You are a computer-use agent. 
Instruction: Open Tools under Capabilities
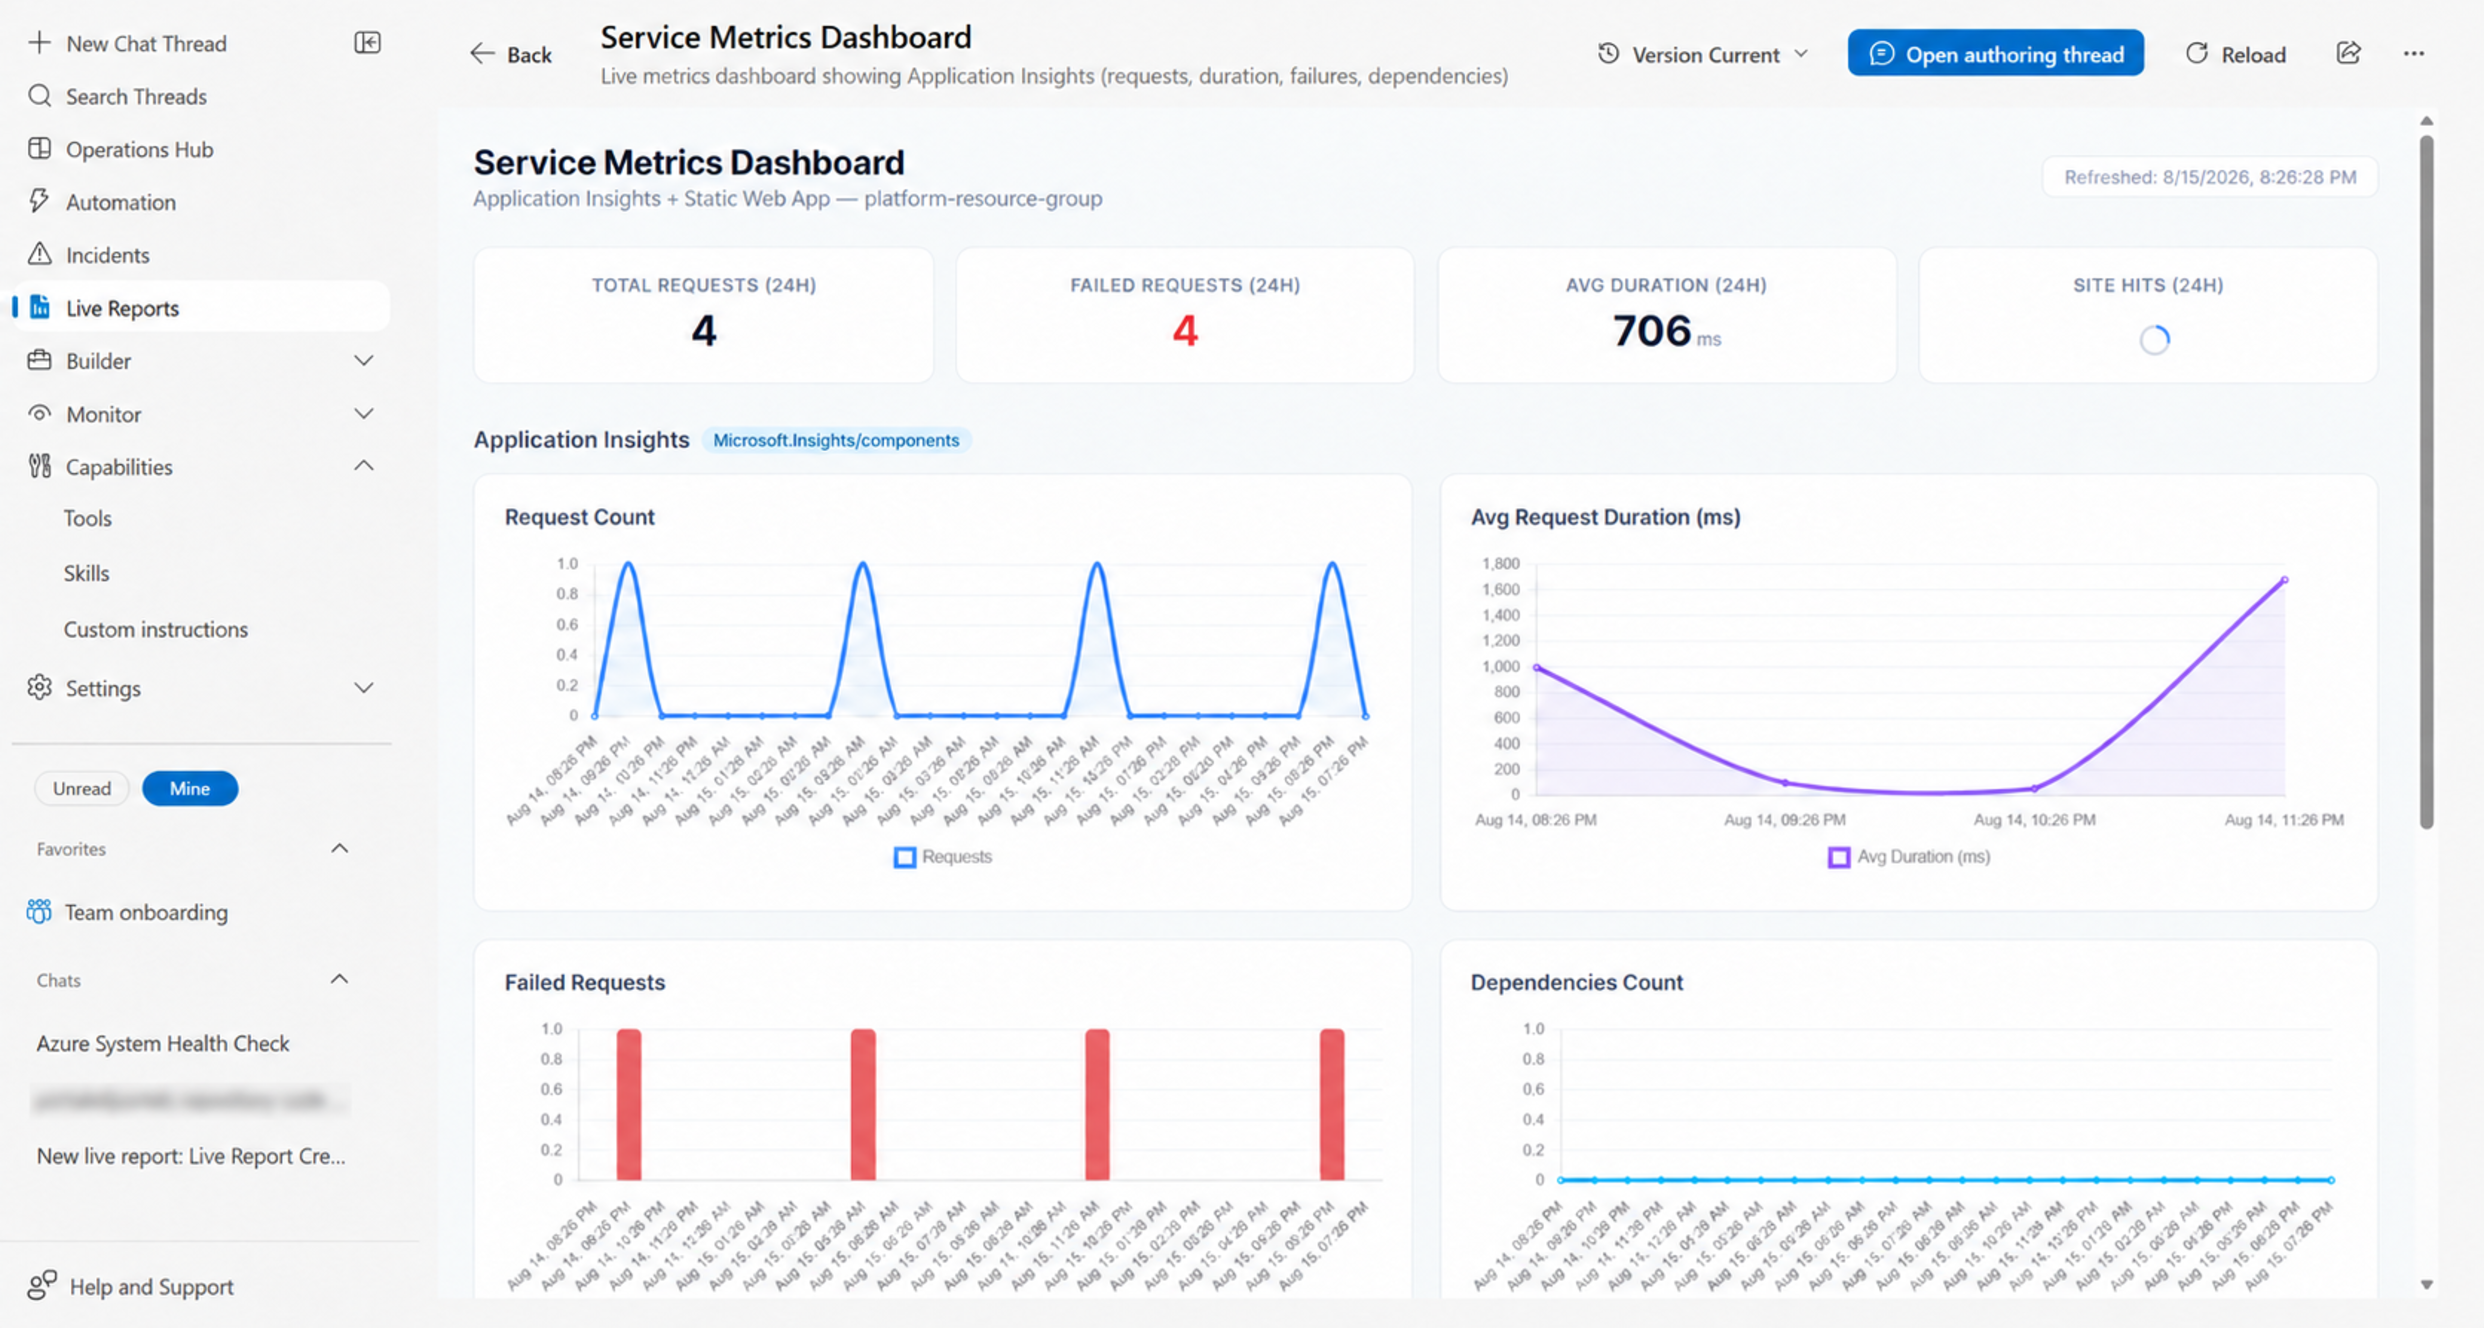88,518
